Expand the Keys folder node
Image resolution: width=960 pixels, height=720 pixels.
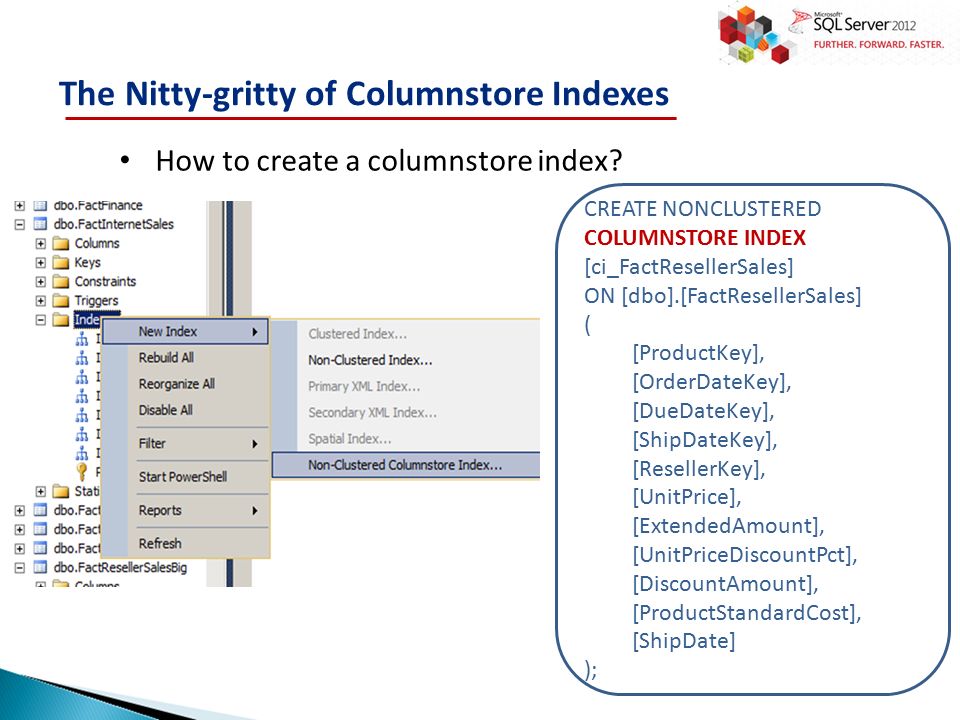tap(40, 263)
